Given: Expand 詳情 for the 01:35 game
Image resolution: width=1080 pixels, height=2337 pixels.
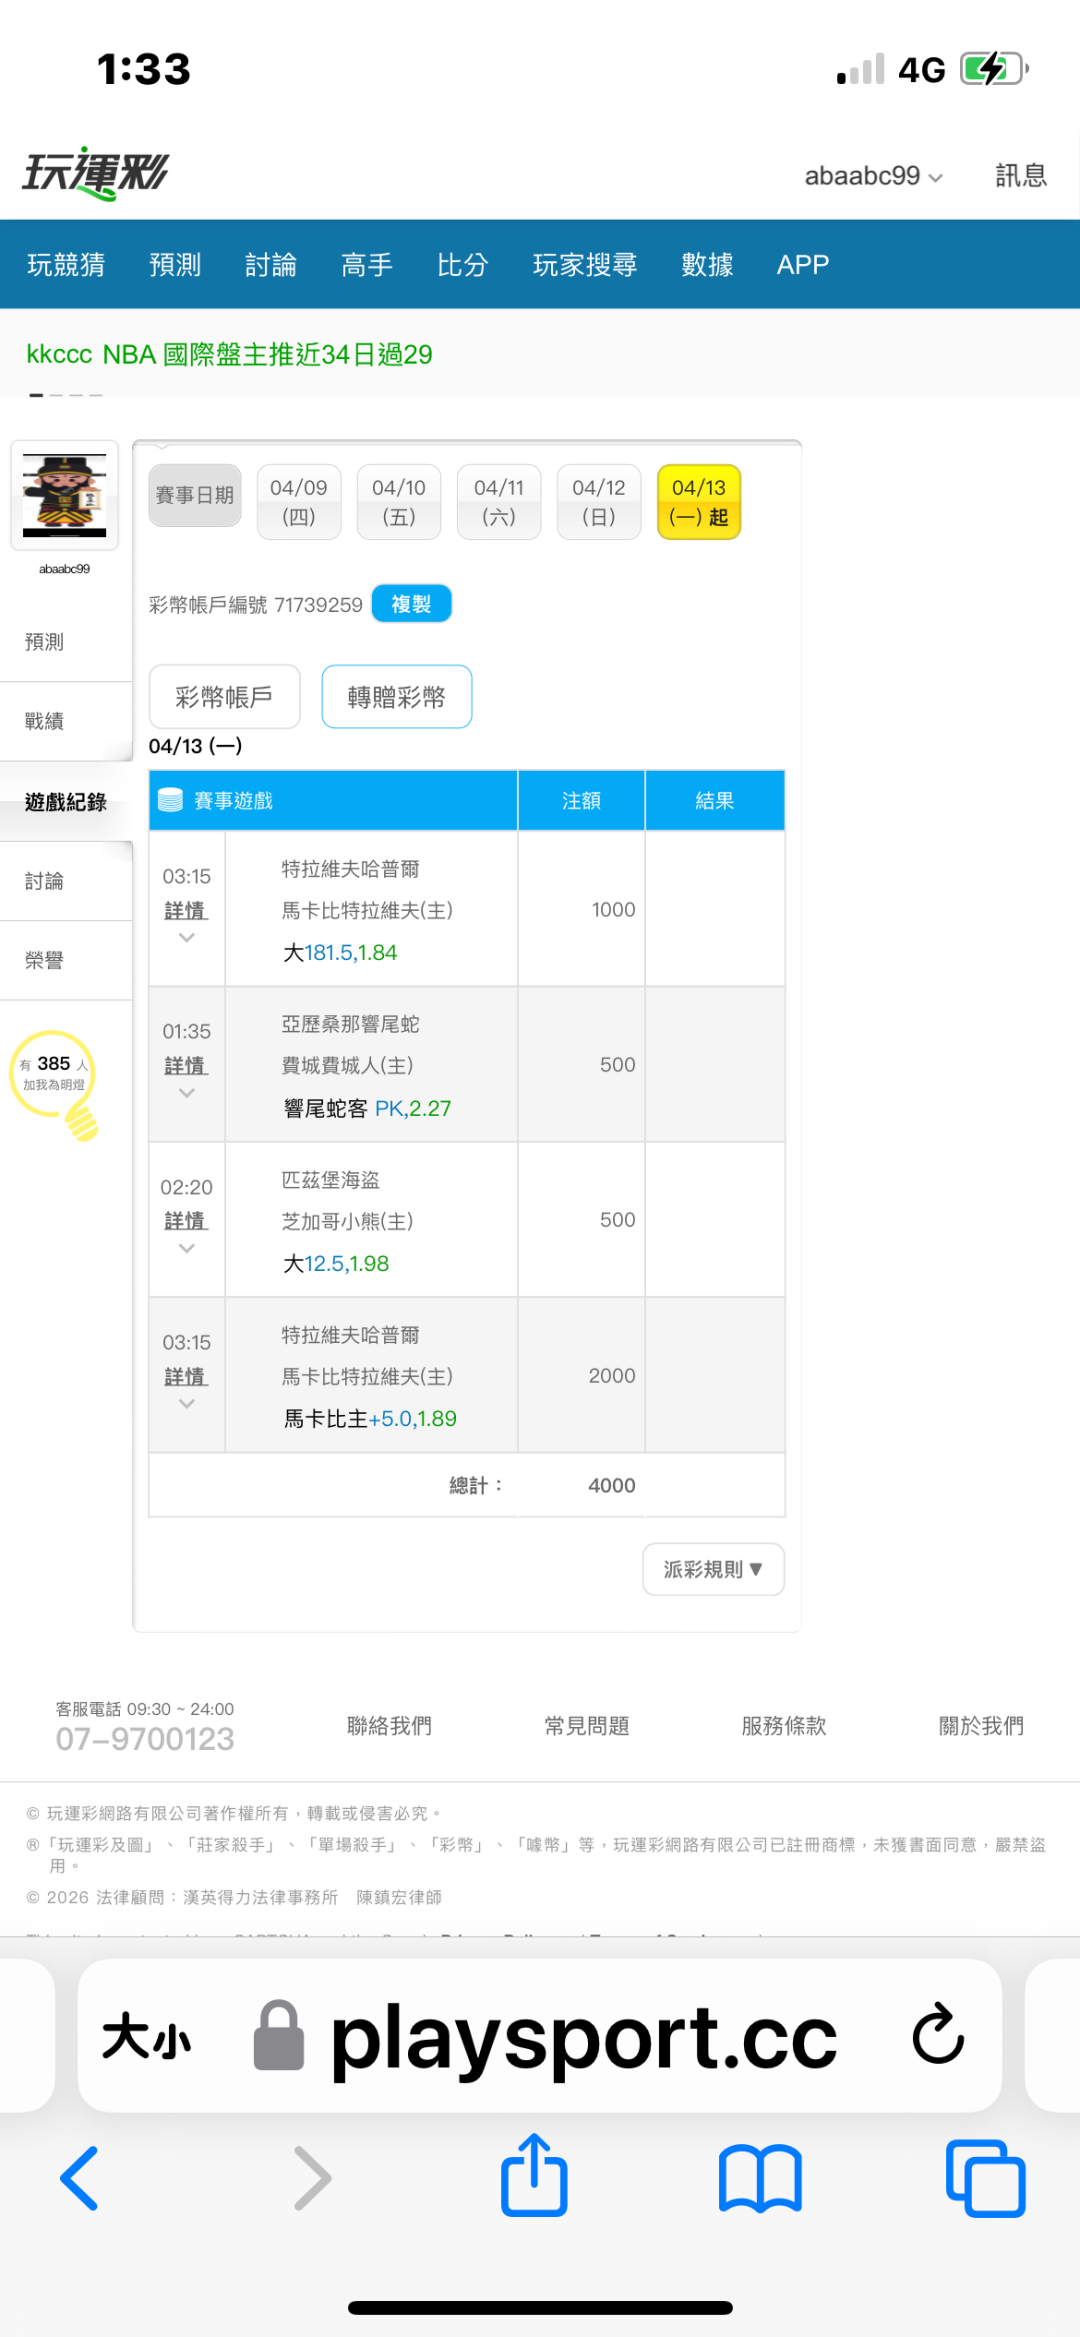Looking at the screenshot, I should click(186, 1067).
